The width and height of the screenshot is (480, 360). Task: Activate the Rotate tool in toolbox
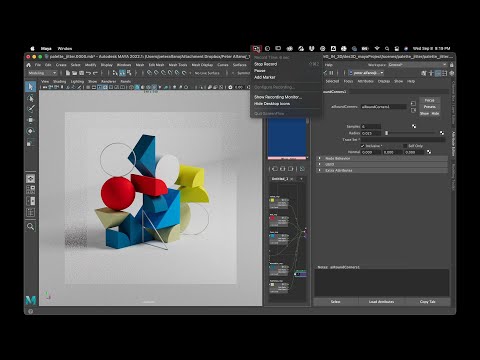pos(30,131)
